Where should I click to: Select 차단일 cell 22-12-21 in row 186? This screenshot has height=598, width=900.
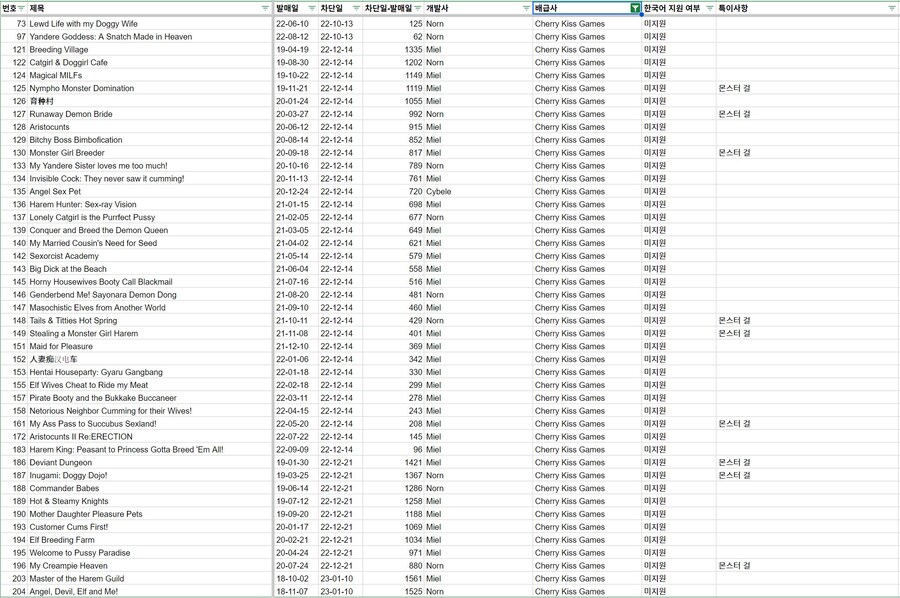[337, 462]
